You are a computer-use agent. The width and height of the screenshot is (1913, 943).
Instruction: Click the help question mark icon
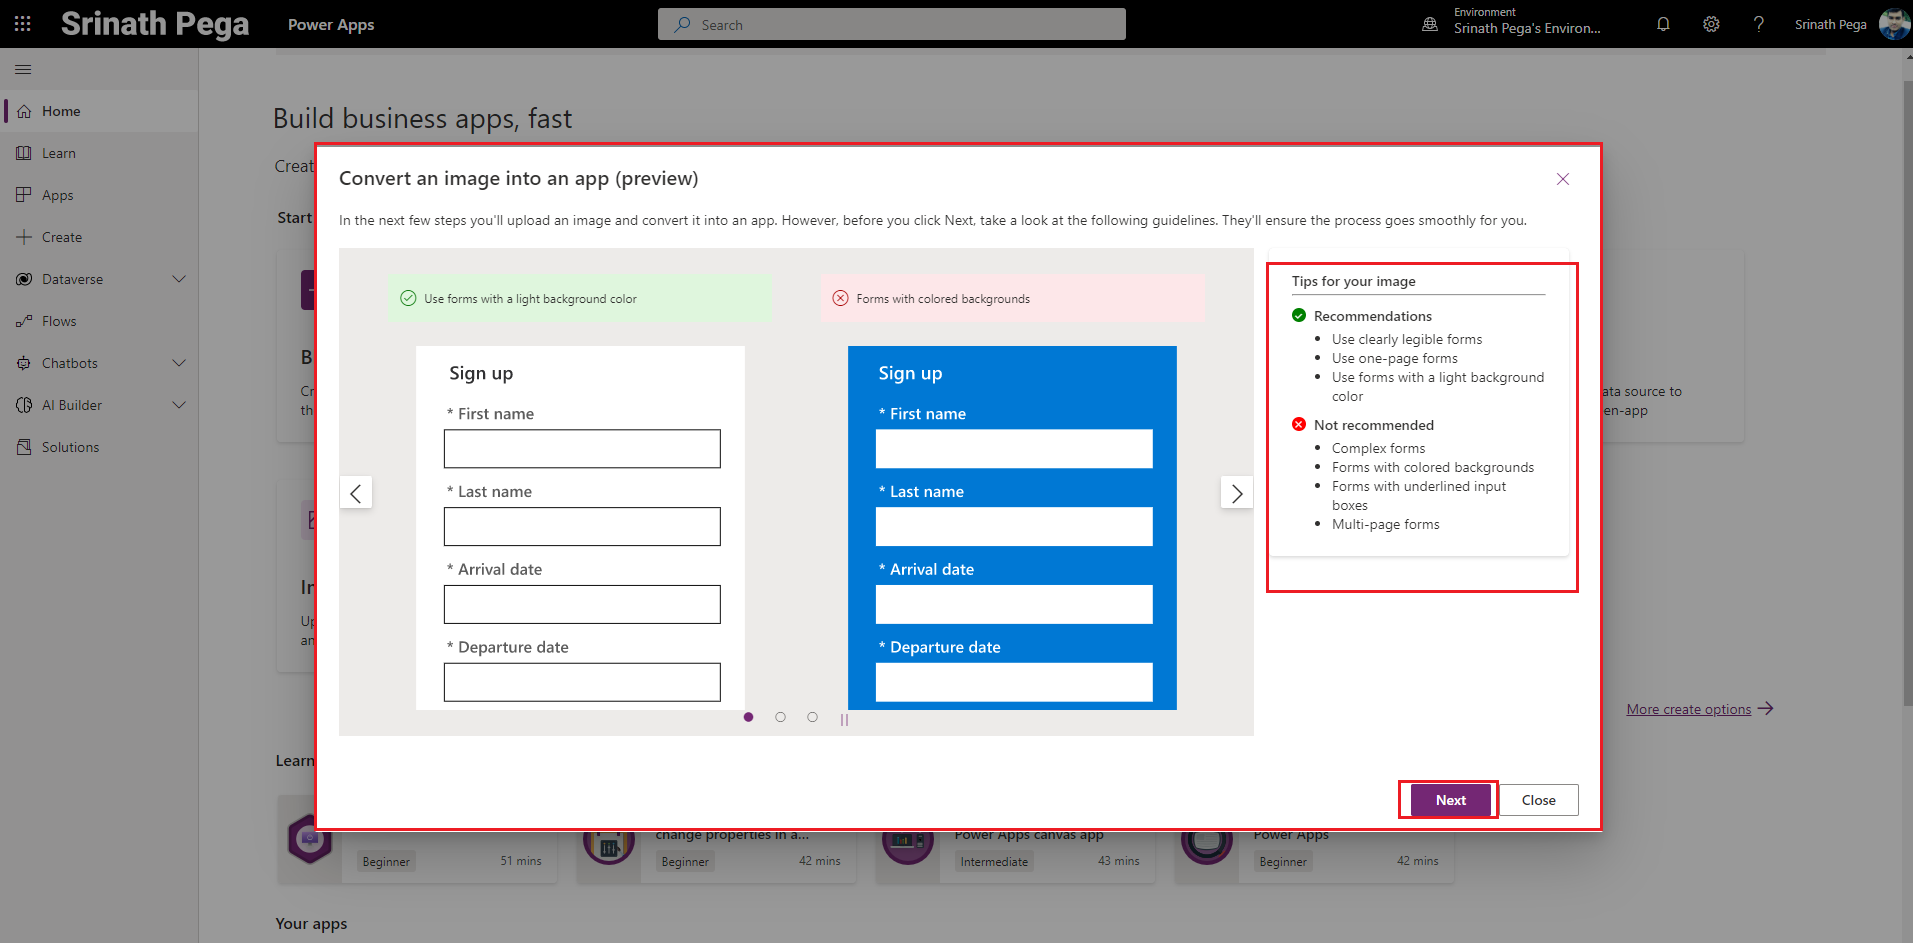tap(1758, 24)
